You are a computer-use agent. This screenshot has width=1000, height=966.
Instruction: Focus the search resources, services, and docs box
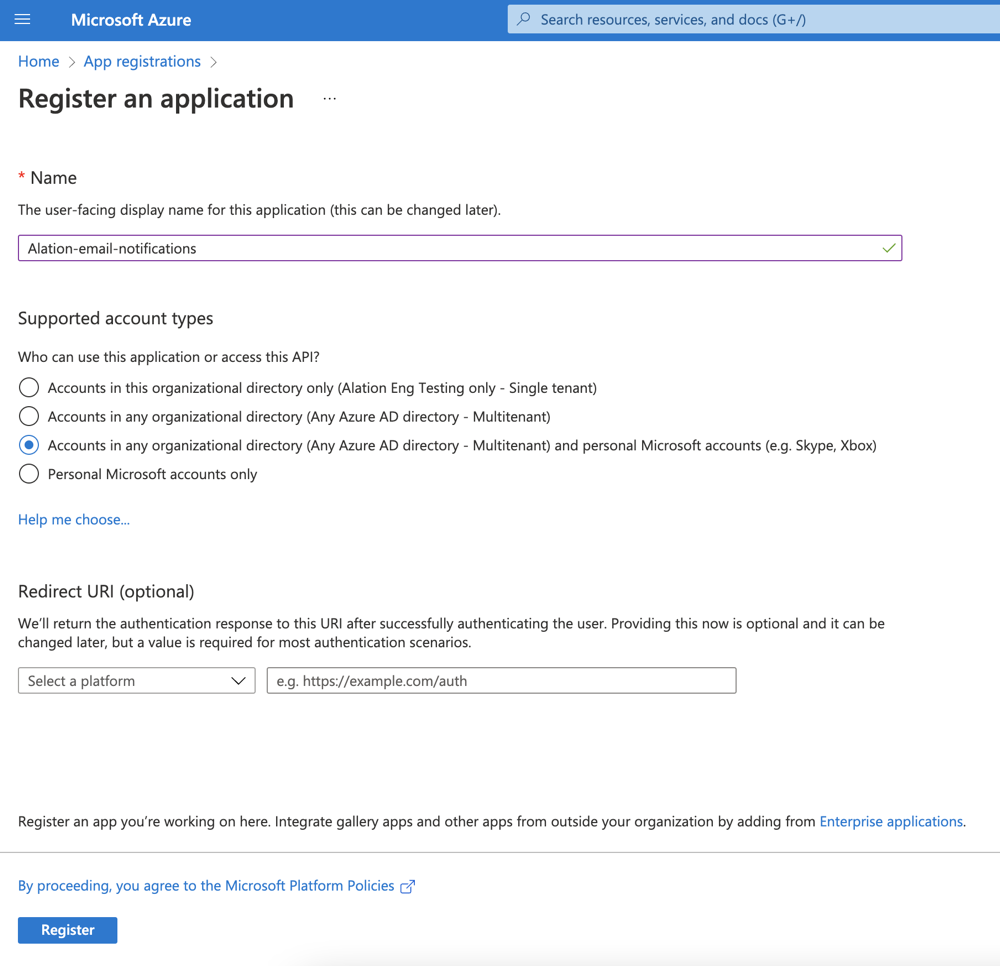753,20
